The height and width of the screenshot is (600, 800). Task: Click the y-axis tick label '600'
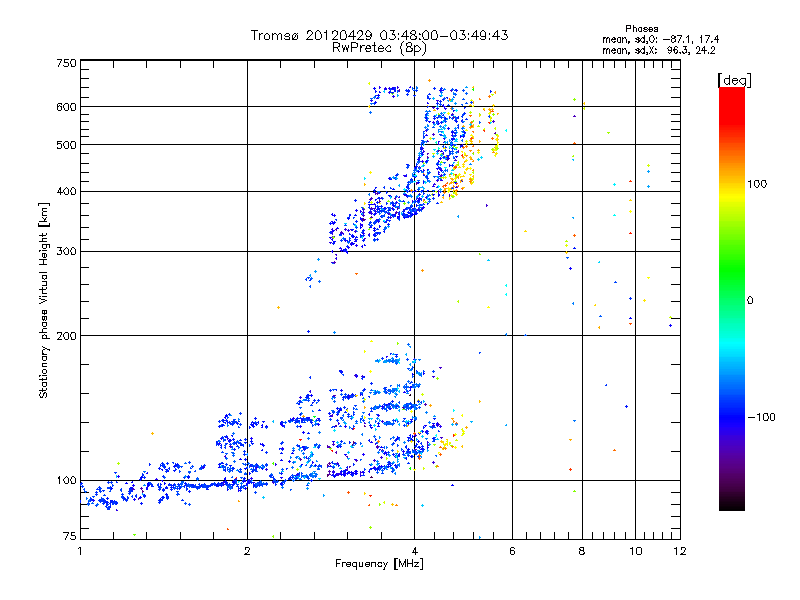click(x=66, y=107)
